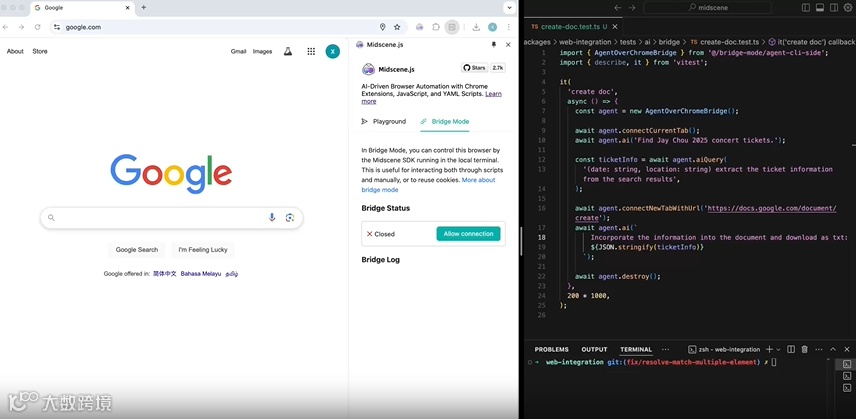Split the terminal

[x=790, y=350]
